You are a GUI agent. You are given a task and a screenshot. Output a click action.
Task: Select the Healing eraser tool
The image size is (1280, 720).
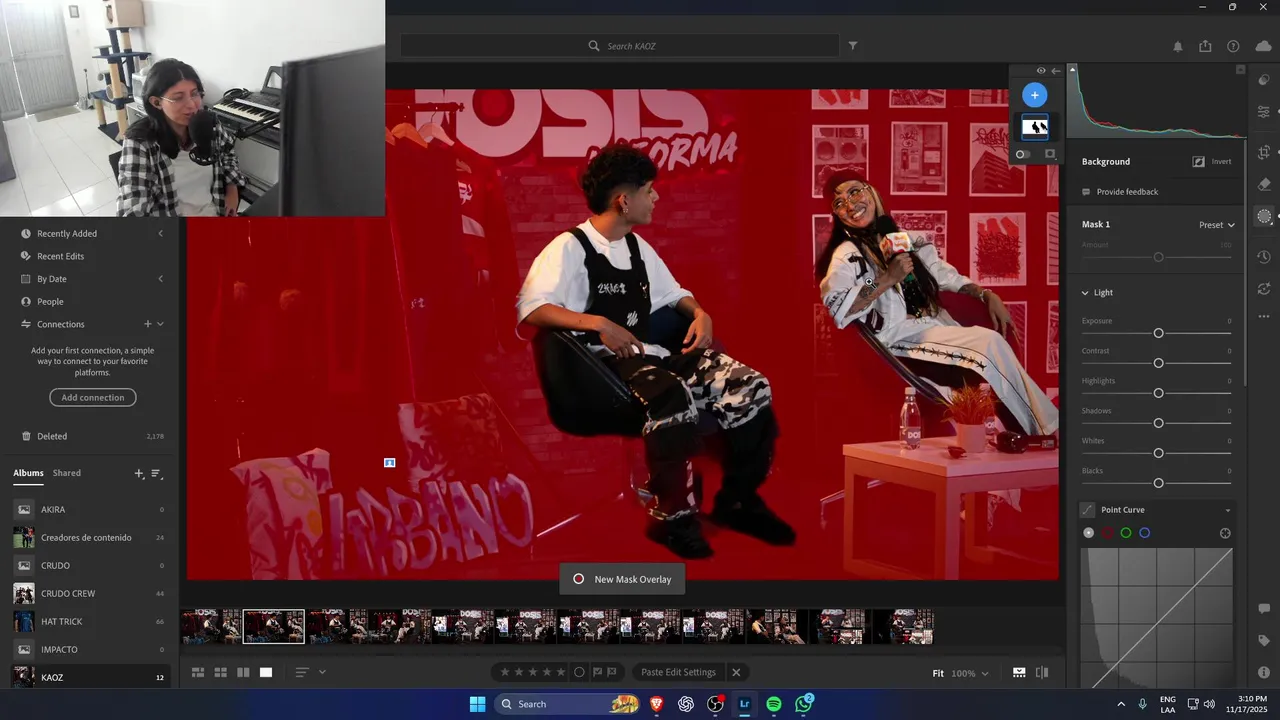click(x=1264, y=184)
